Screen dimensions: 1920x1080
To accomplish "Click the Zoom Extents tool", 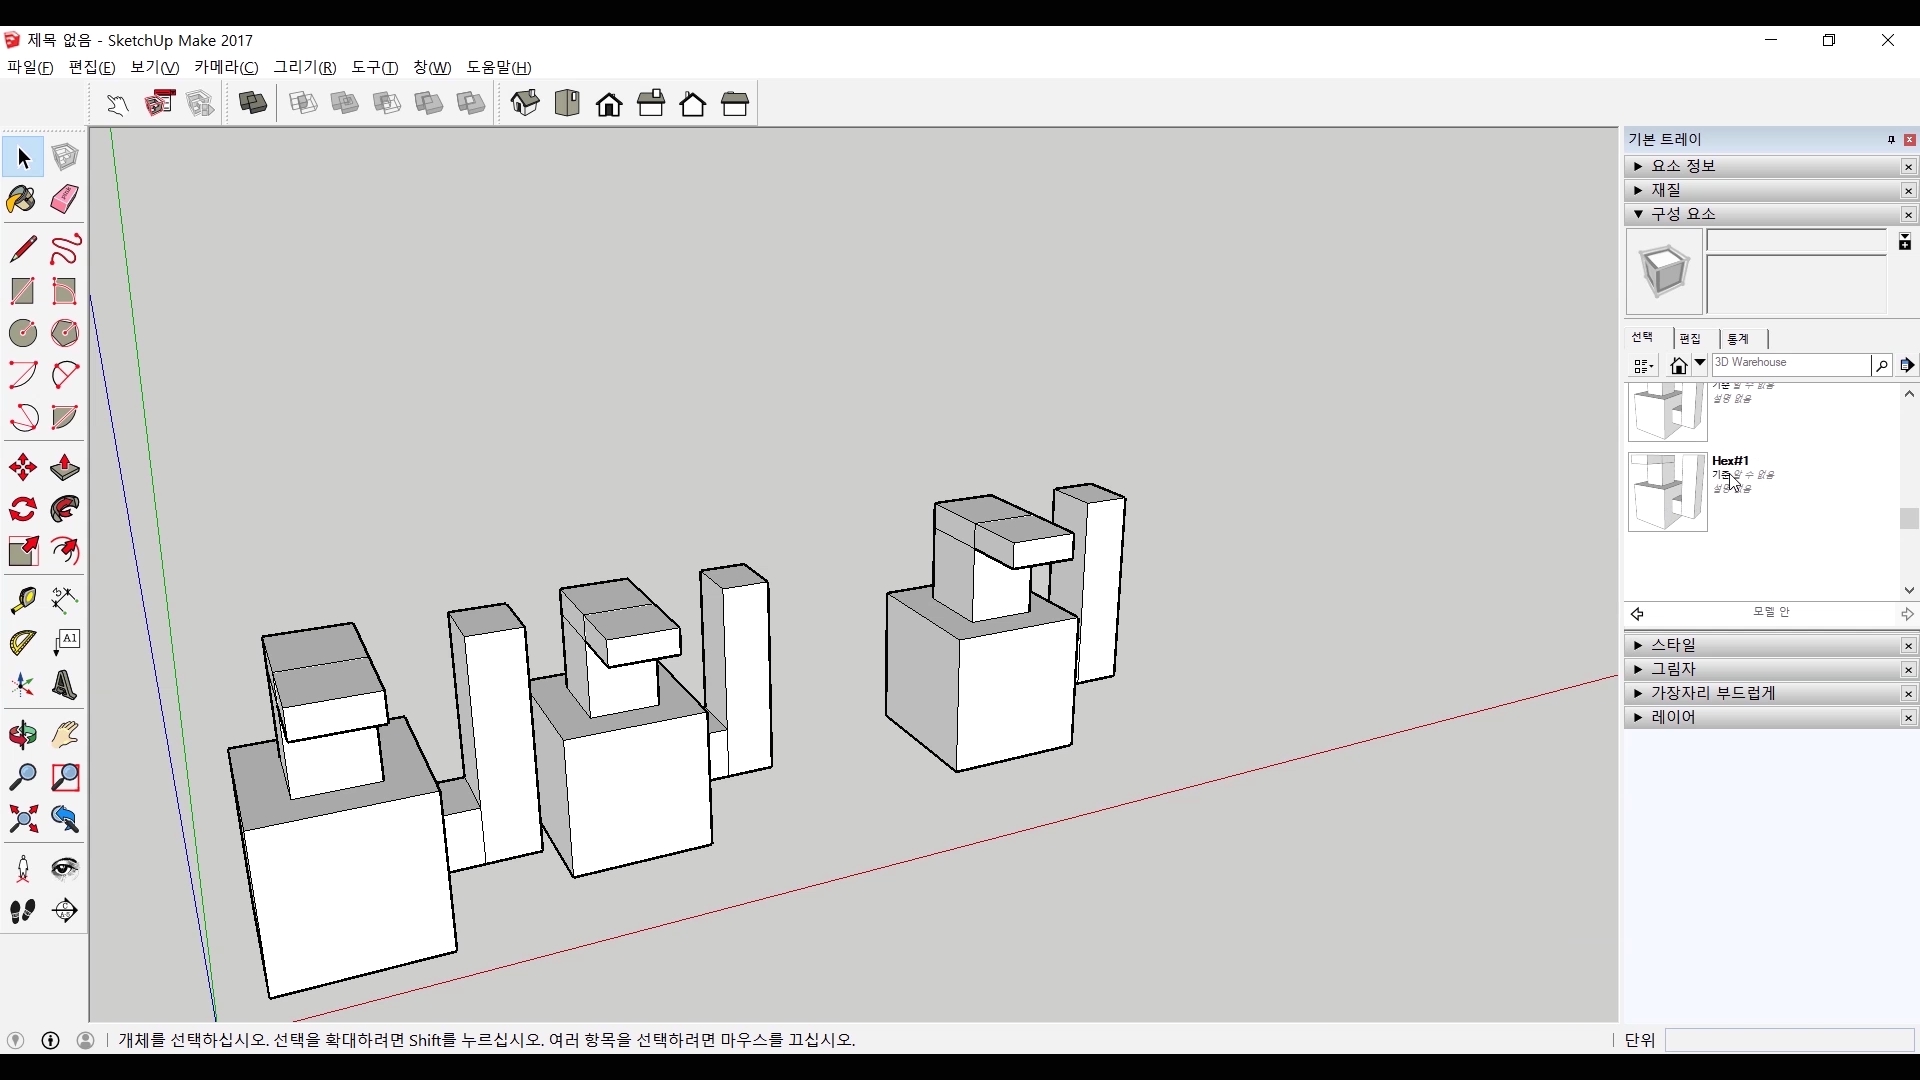I will tap(22, 820).
